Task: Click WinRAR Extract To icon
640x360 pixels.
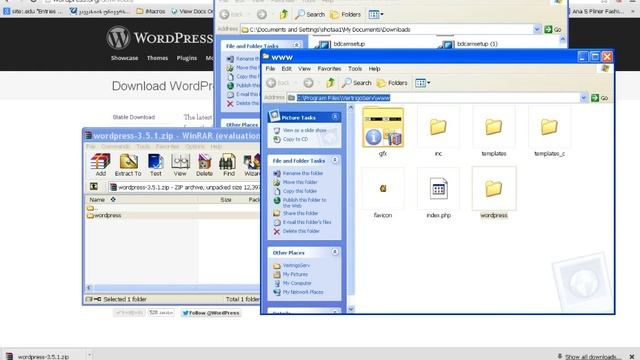Action: [128, 165]
